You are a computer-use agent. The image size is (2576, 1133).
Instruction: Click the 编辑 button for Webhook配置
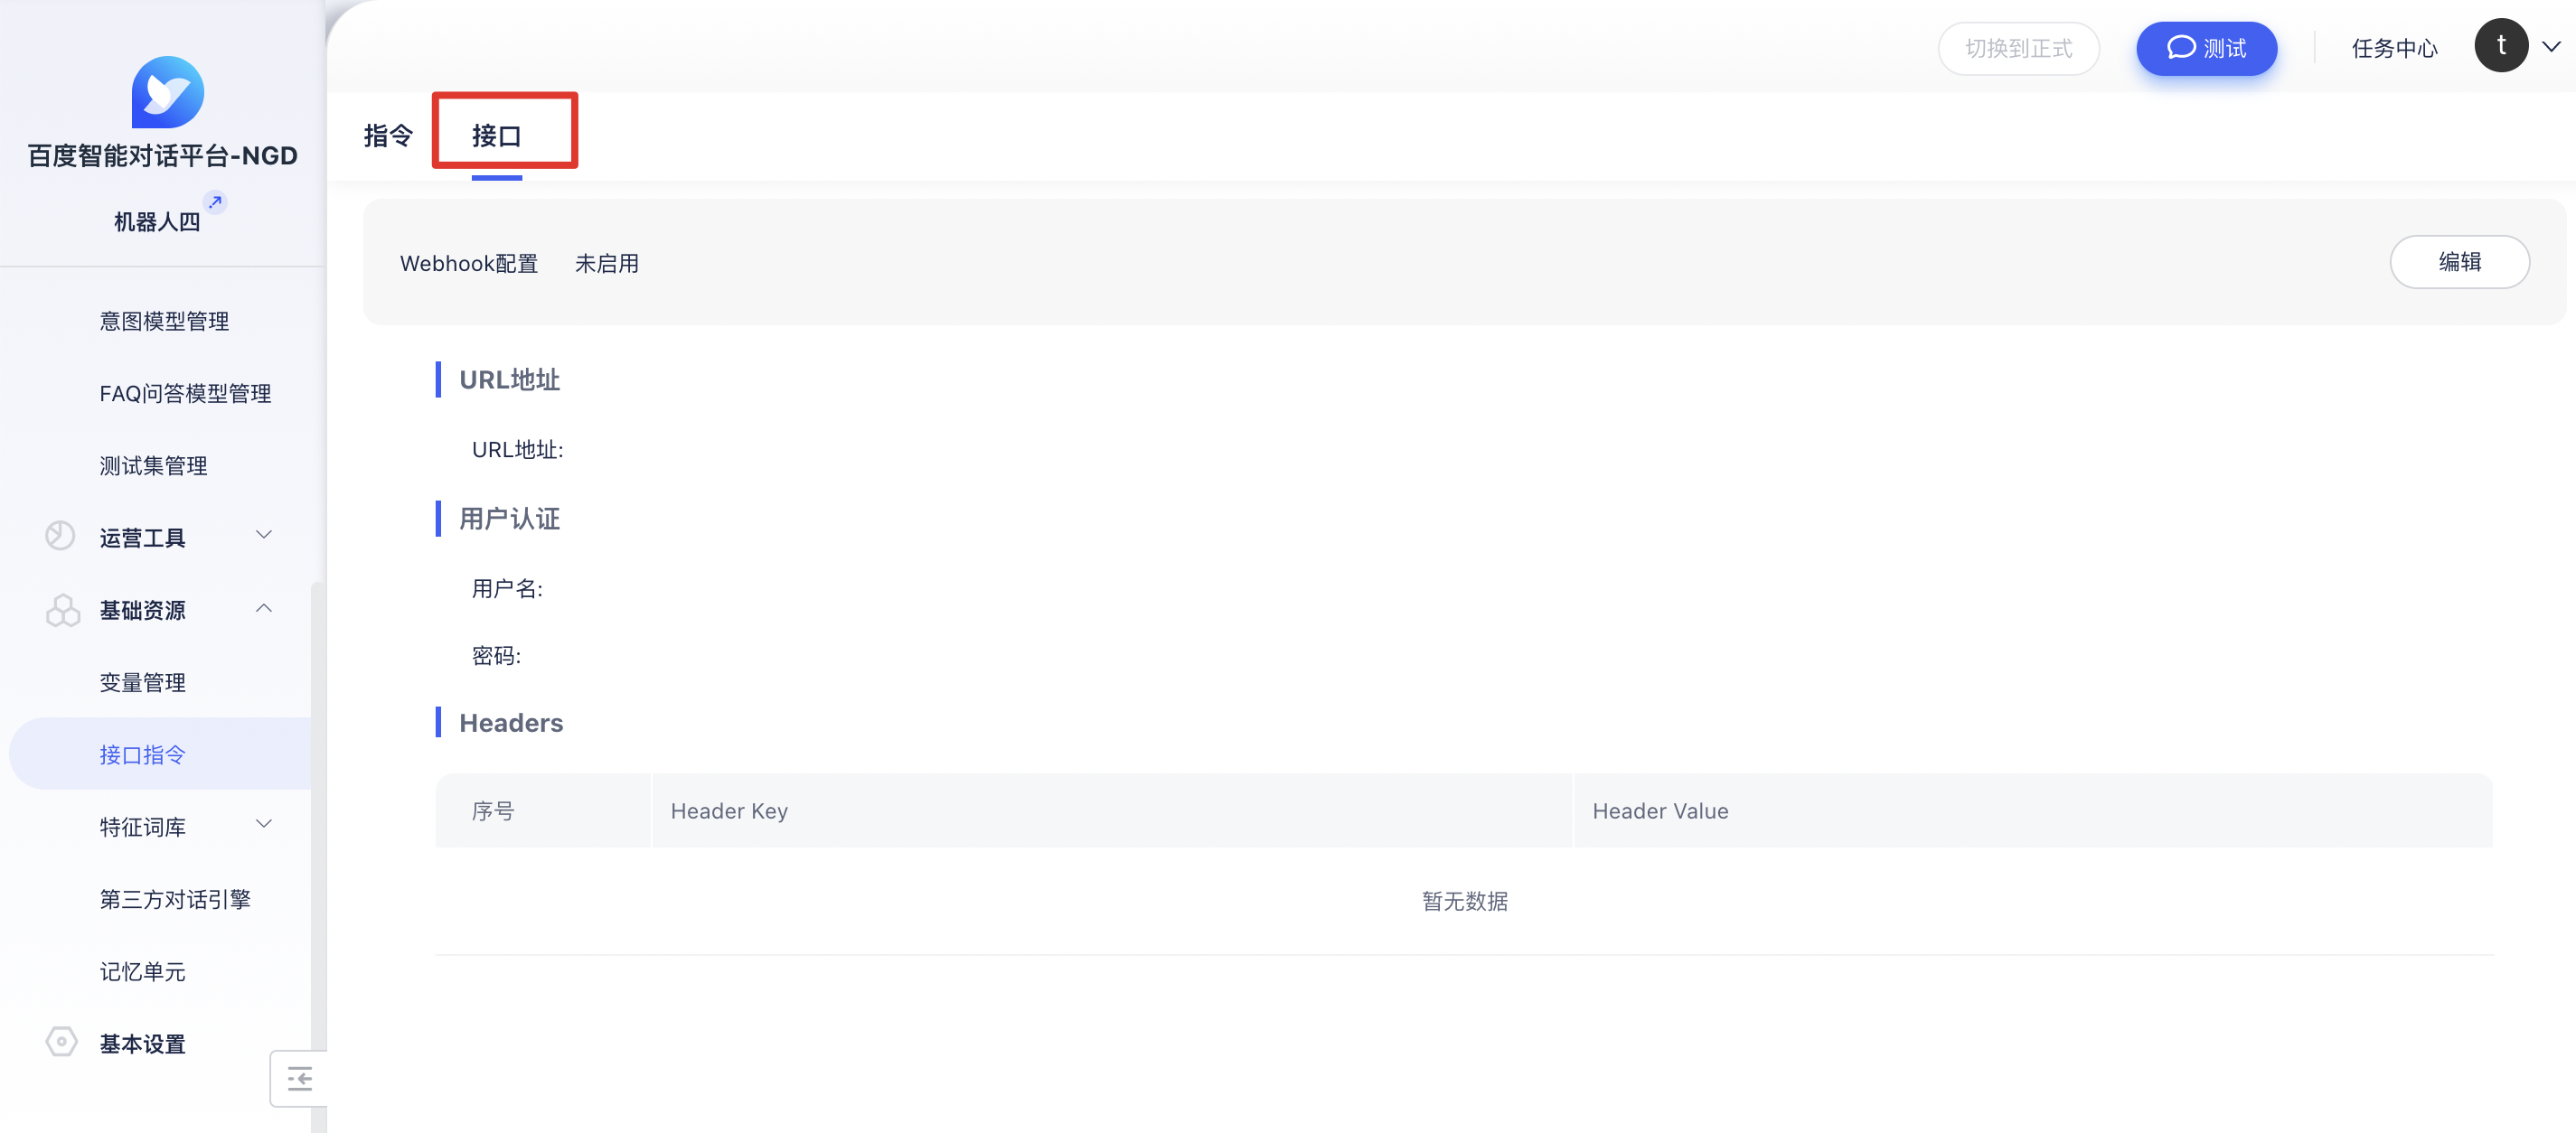(x=2458, y=262)
